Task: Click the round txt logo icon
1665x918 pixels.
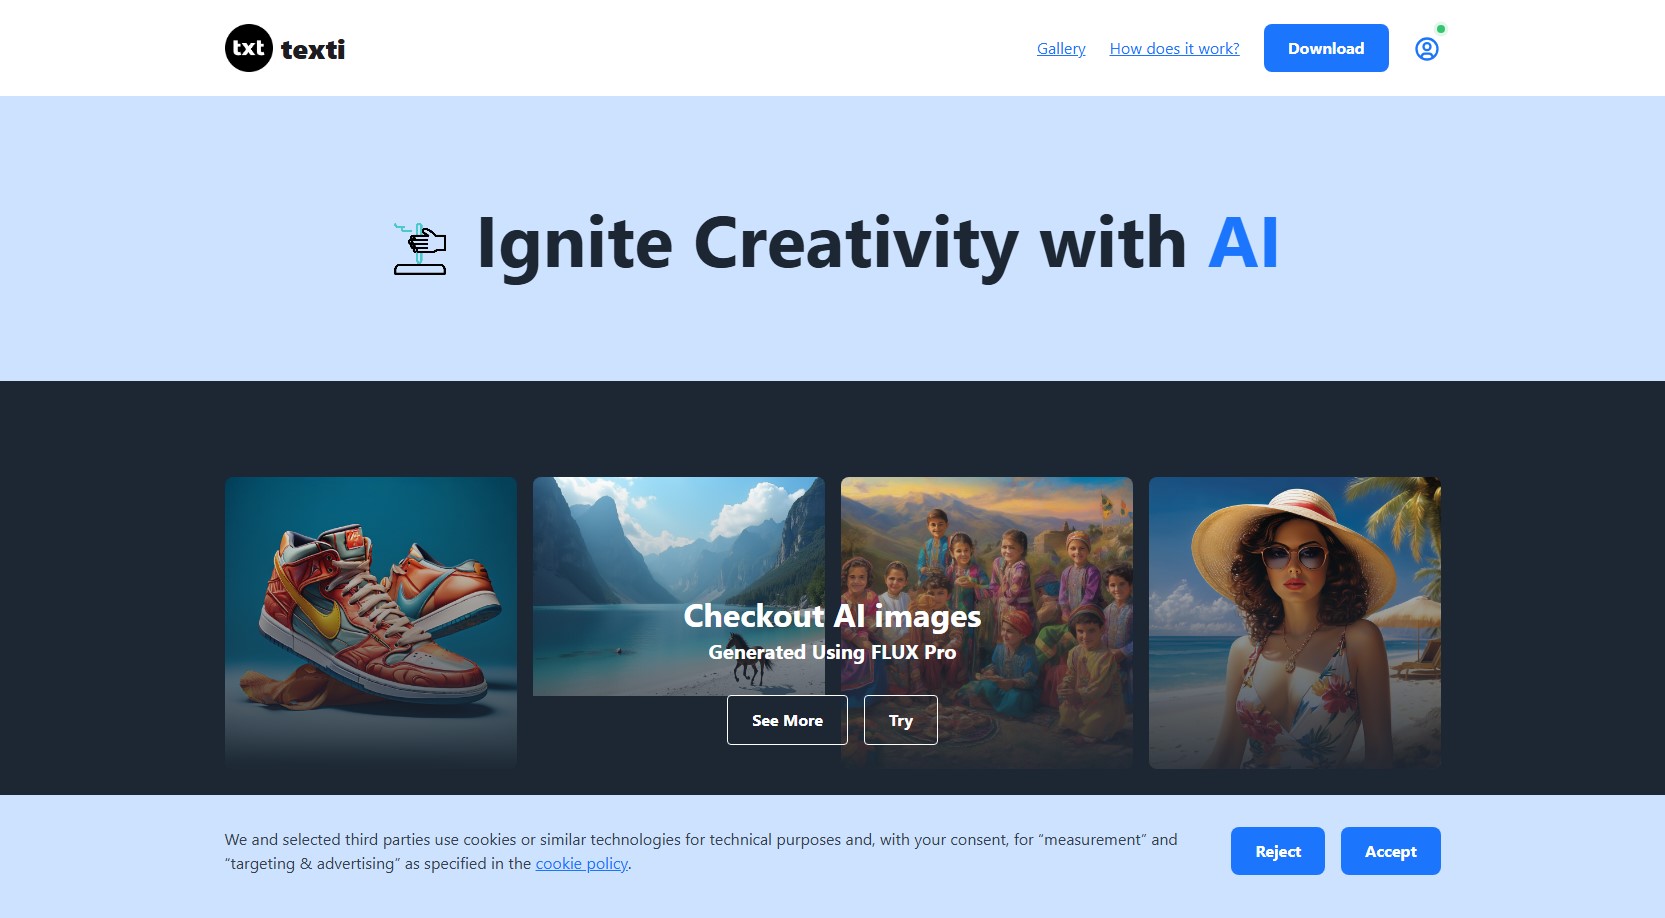Action: 249,48
